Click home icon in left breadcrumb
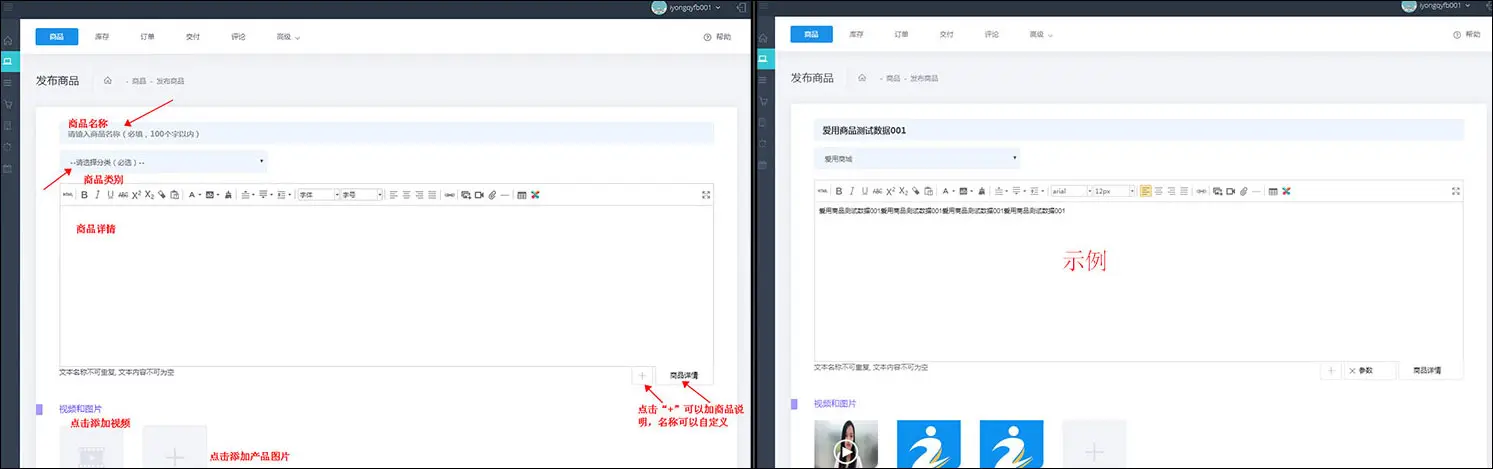Viewport: 1493px width, 469px height. point(107,80)
